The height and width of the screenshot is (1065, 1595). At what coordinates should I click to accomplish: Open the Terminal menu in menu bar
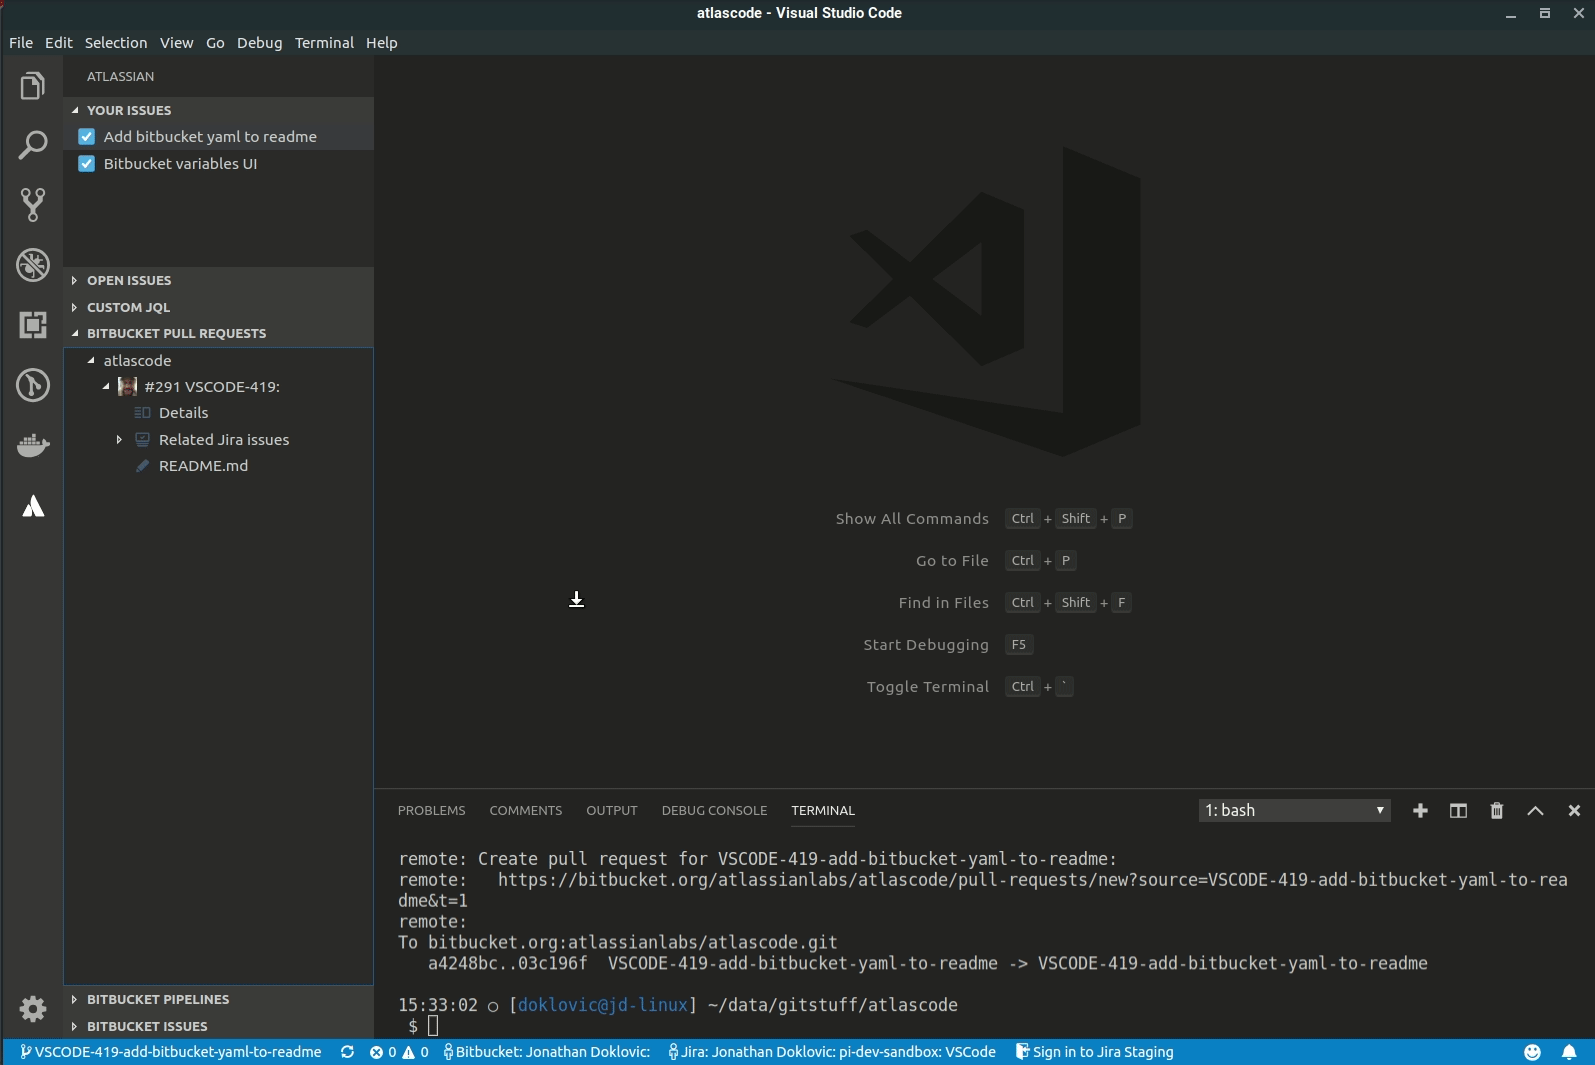pos(324,43)
